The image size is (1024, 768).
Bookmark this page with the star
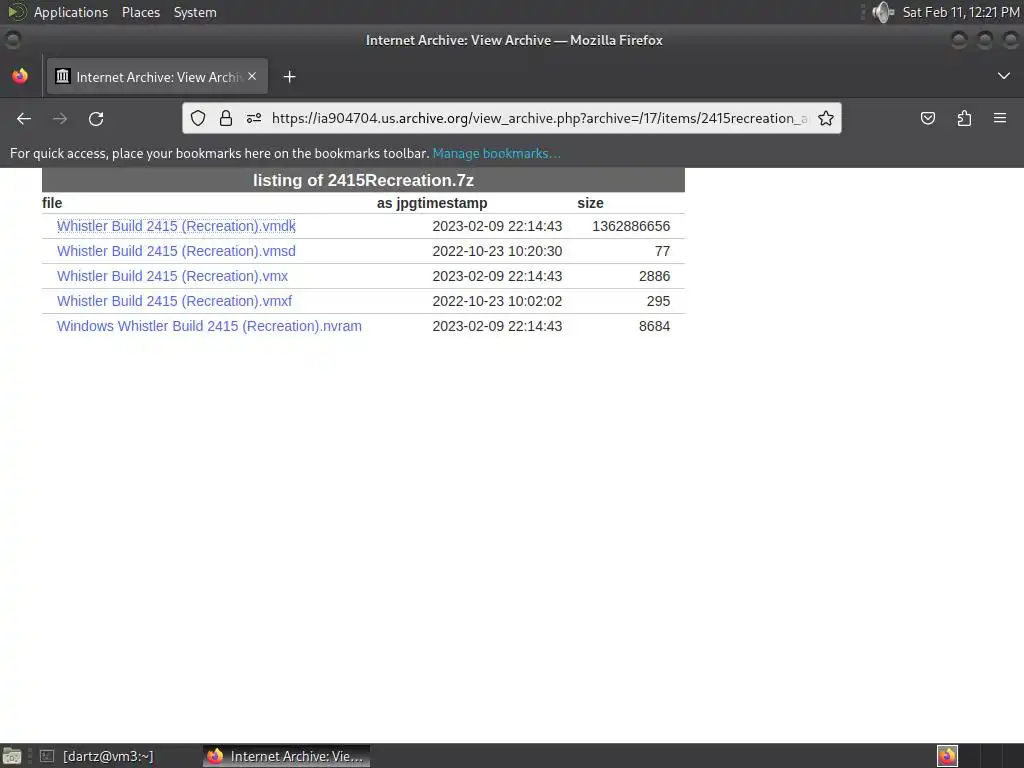(825, 118)
